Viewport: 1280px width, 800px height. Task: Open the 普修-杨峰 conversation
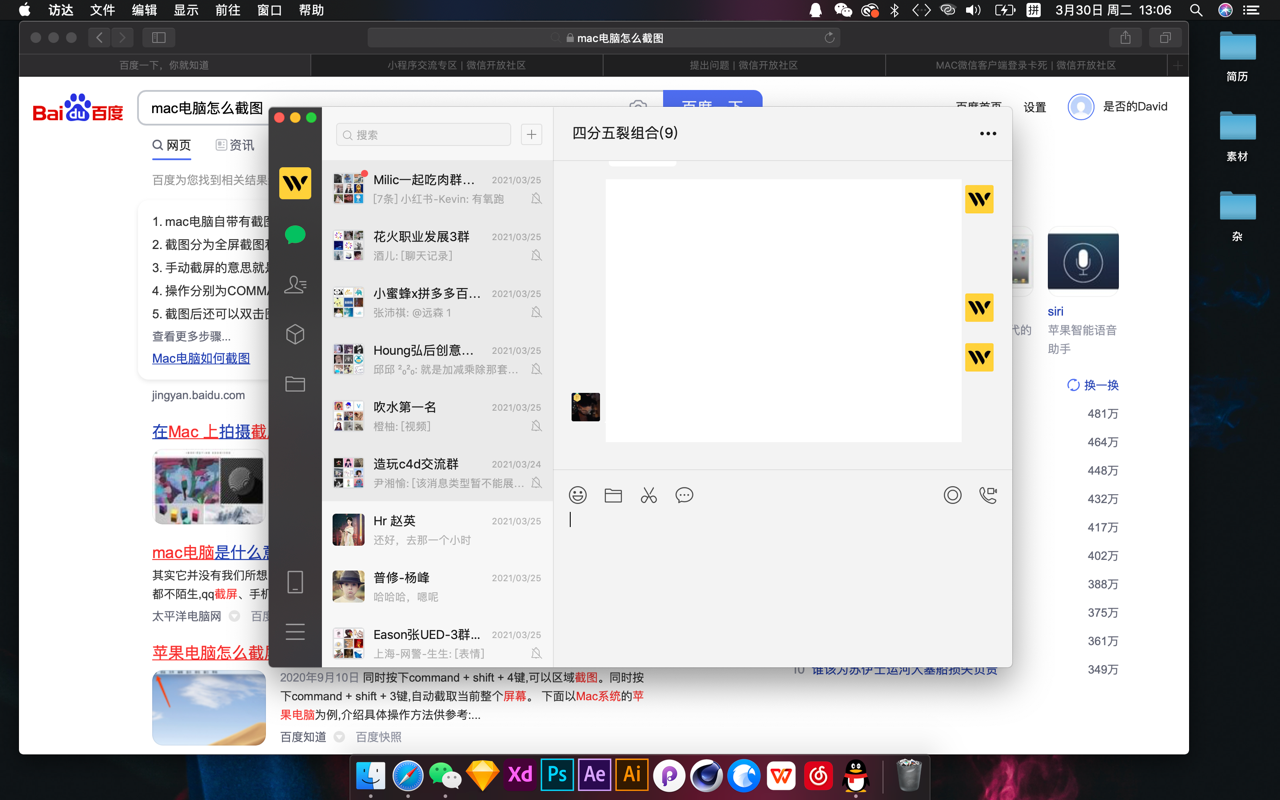click(x=438, y=587)
